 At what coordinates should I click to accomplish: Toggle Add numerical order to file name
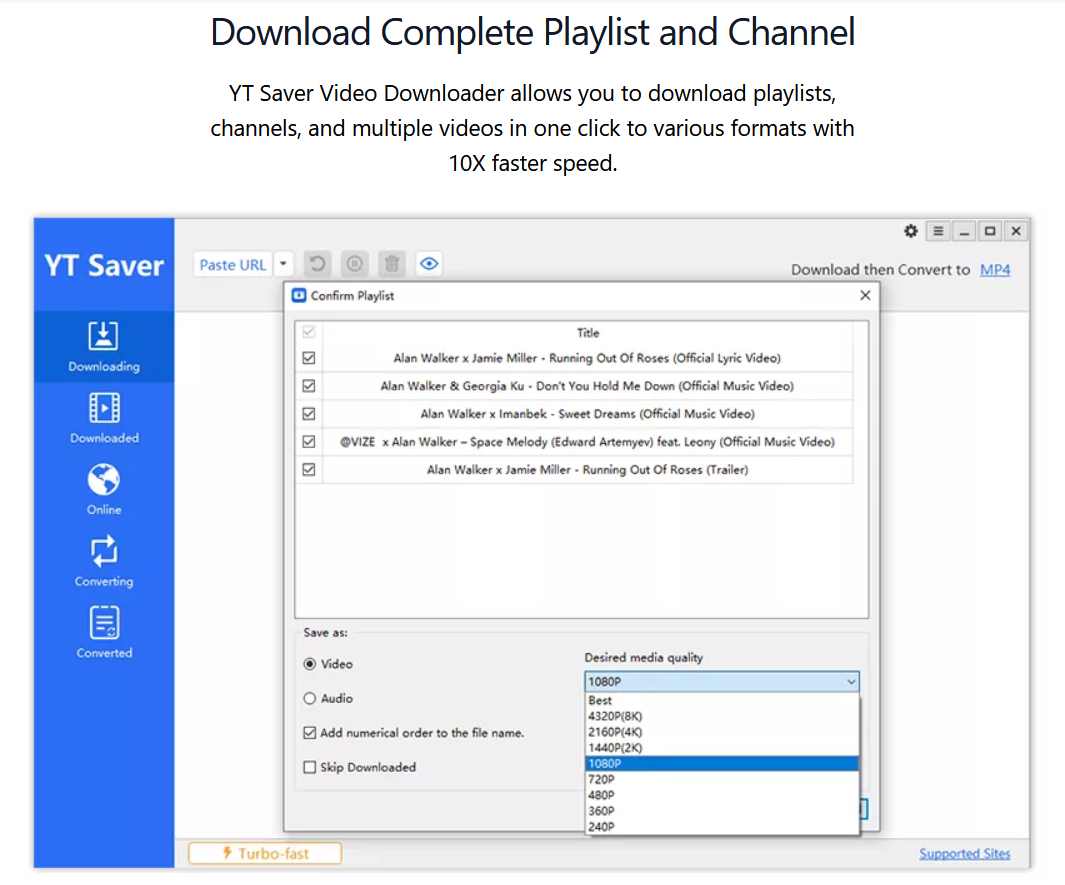coord(310,733)
